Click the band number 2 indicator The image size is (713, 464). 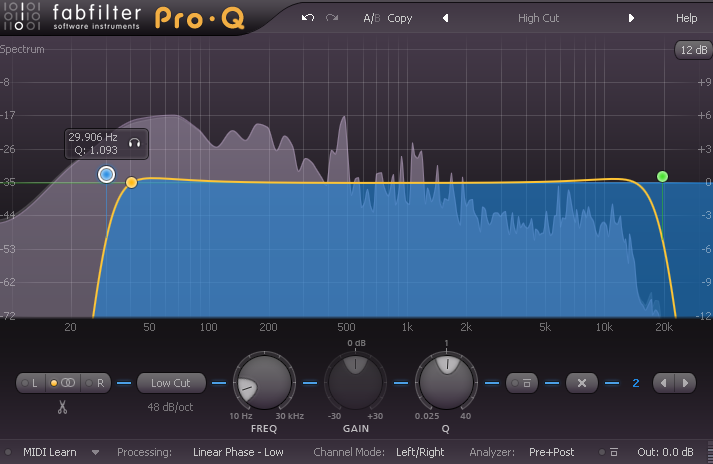coord(636,383)
